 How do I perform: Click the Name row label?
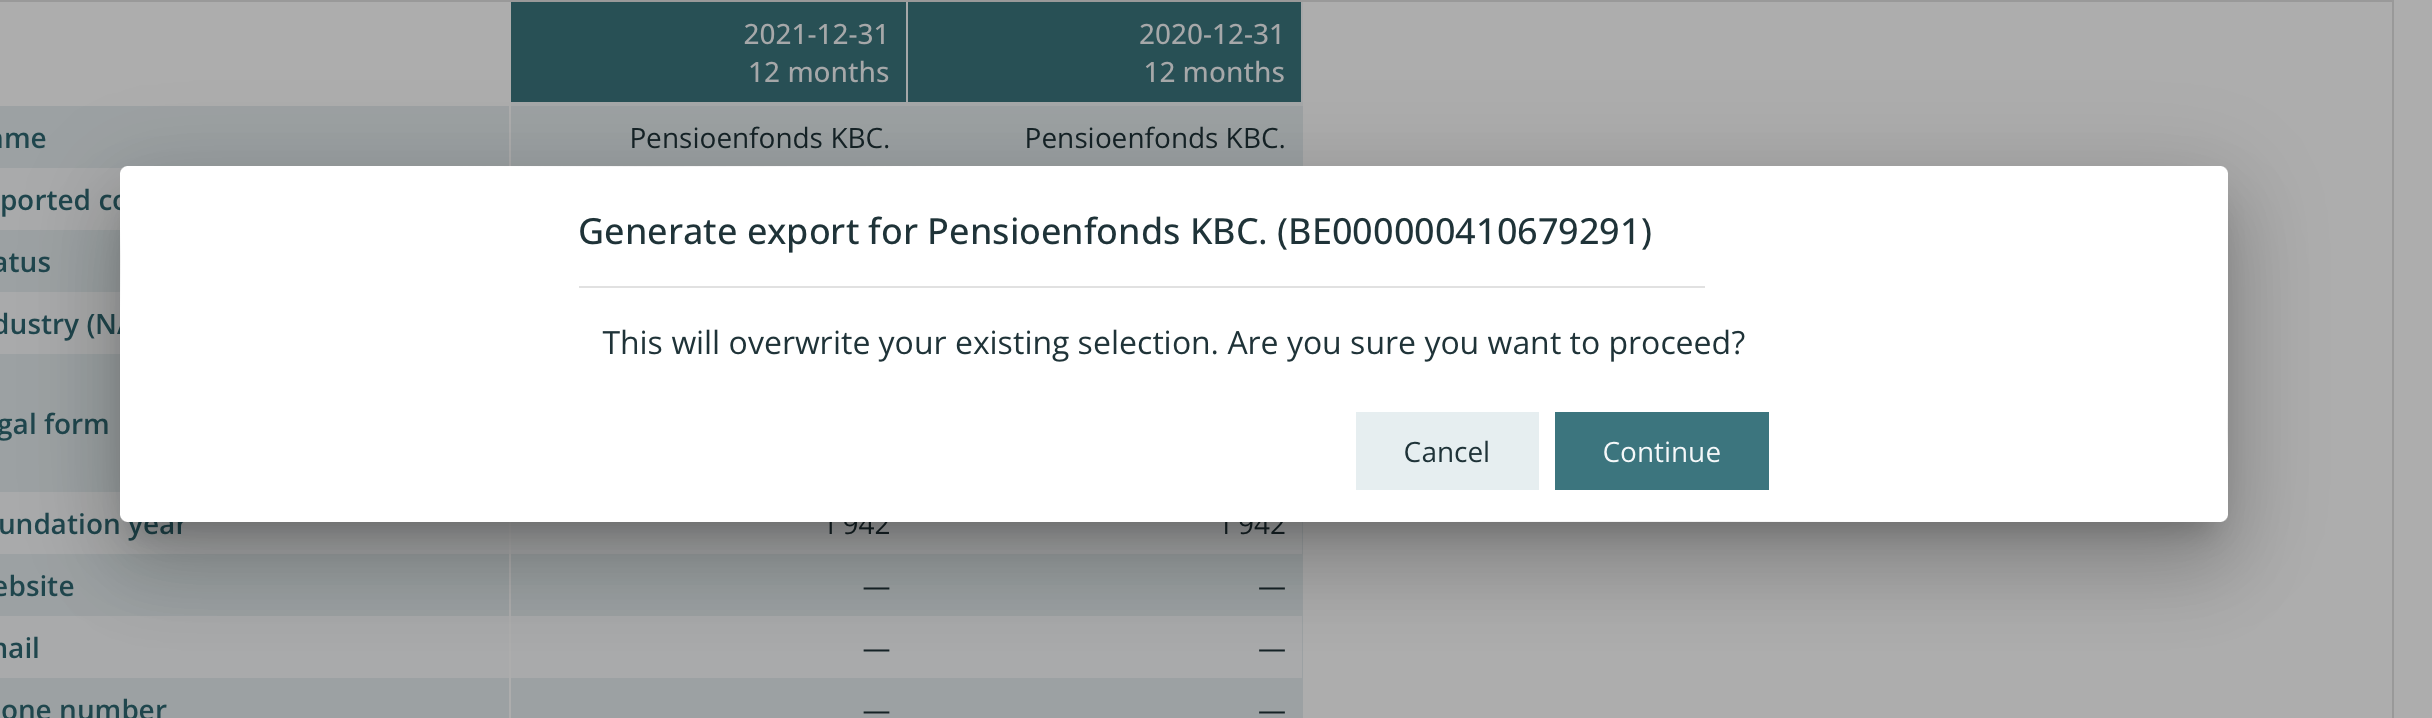pos(23,138)
